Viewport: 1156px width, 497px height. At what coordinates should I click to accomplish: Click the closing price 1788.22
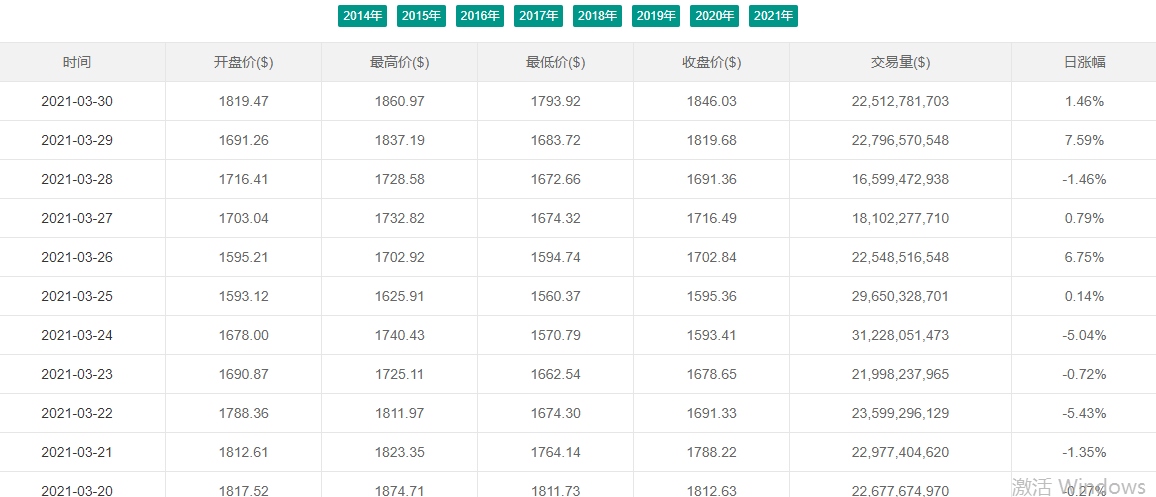[711, 452]
